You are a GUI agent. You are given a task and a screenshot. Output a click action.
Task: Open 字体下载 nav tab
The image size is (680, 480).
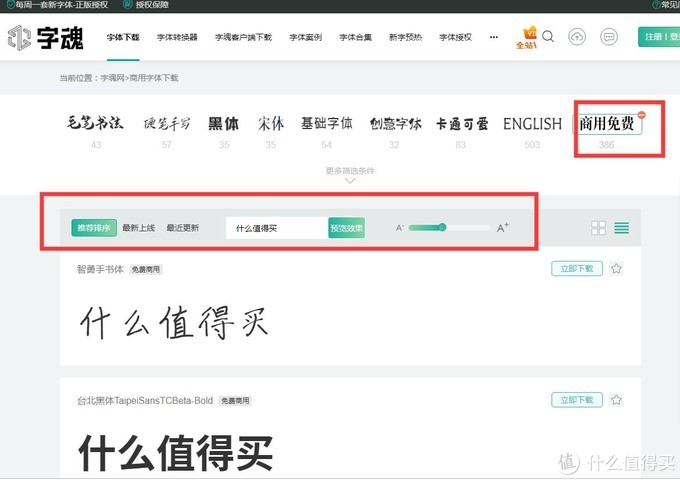tap(123, 37)
